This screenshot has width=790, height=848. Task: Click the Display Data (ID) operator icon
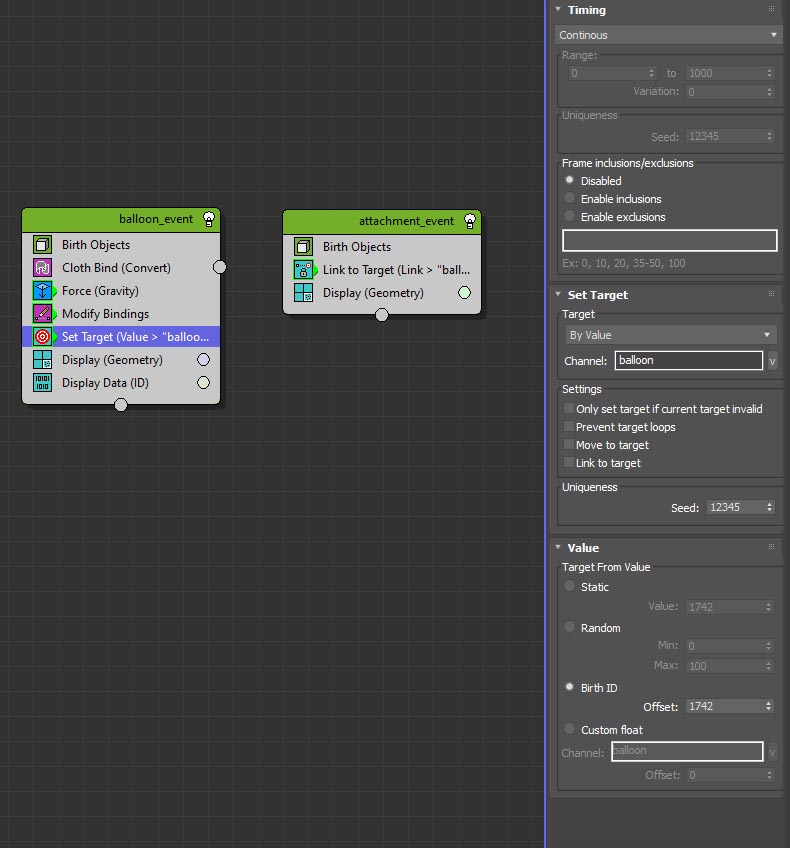pyautogui.click(x=42, y=383)
